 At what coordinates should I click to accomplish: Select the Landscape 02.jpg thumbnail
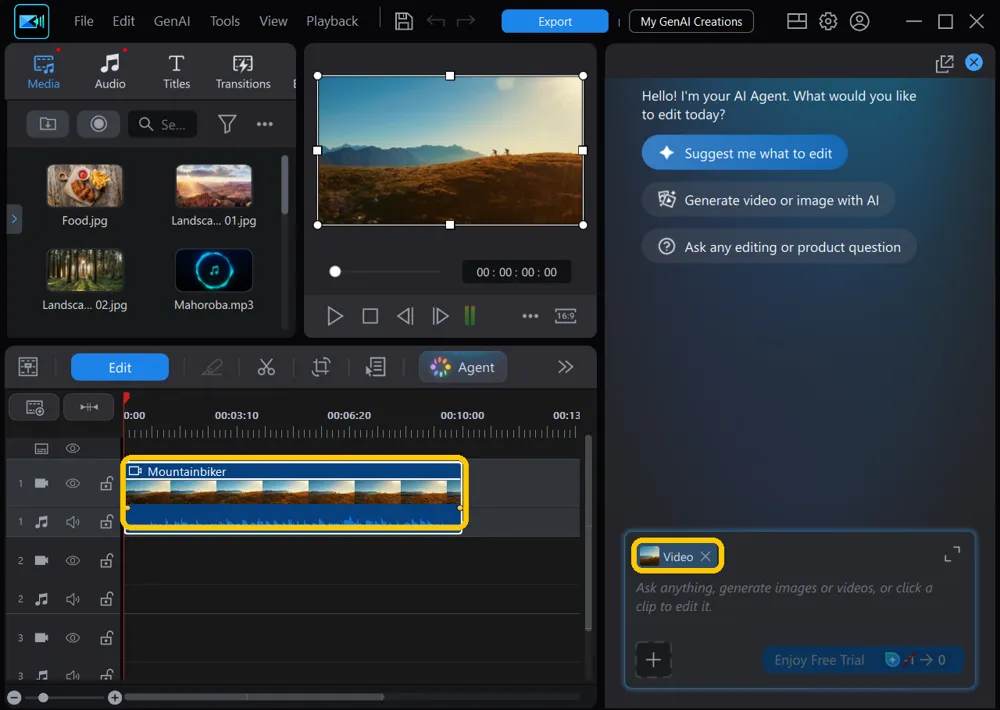[x=84, y=270]
